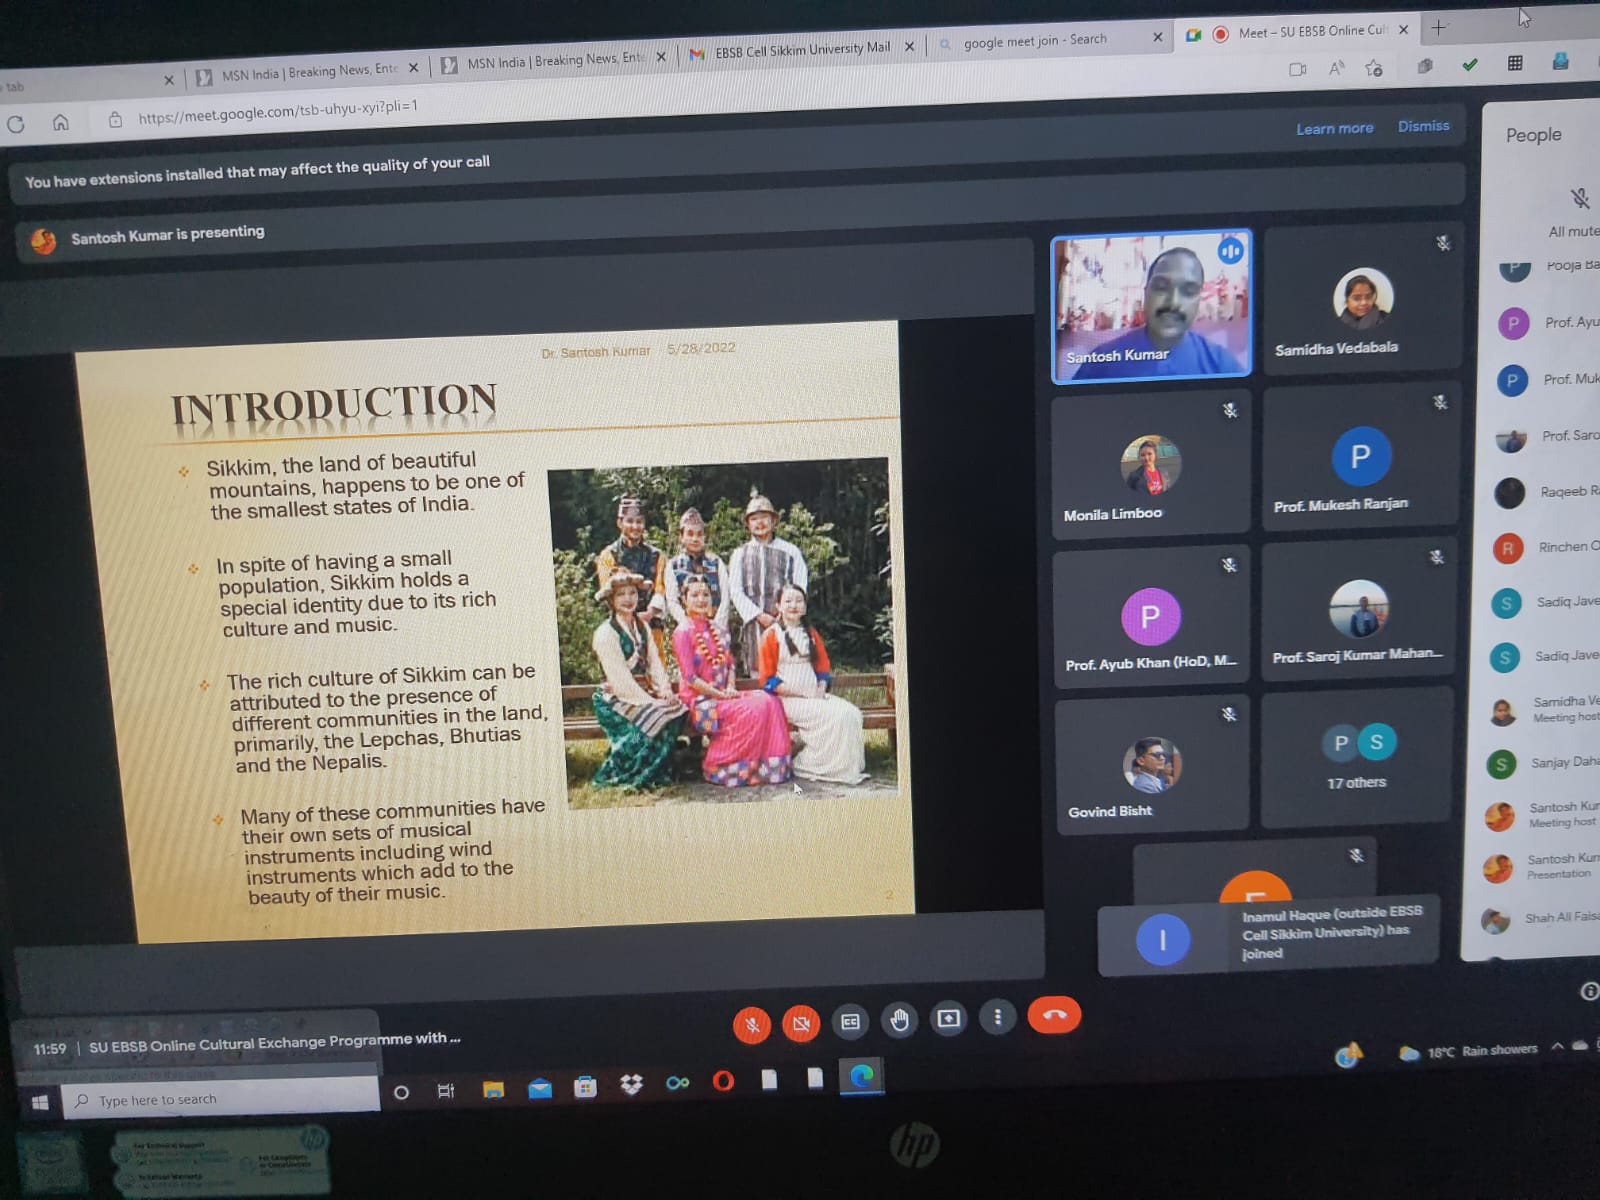
Task: Leave the call with the red hang-up button
Action: tap(1054, 1015)
